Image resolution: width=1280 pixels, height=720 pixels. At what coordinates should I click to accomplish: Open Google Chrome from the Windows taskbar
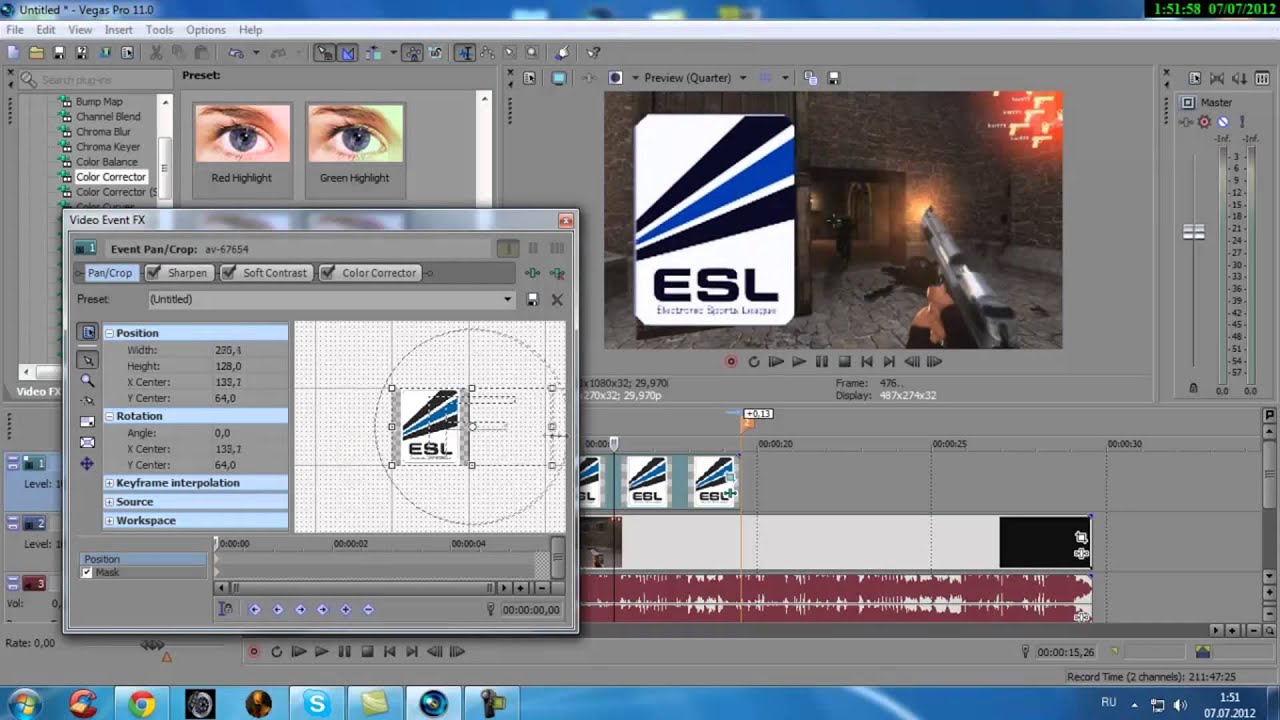pyautogui.click(x=142, y=704)
